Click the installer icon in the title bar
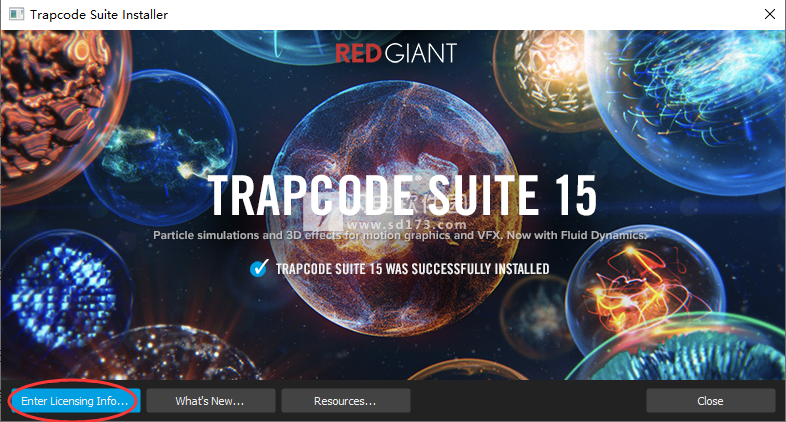This screenshot has width=786, height=422. click(15, 15)
